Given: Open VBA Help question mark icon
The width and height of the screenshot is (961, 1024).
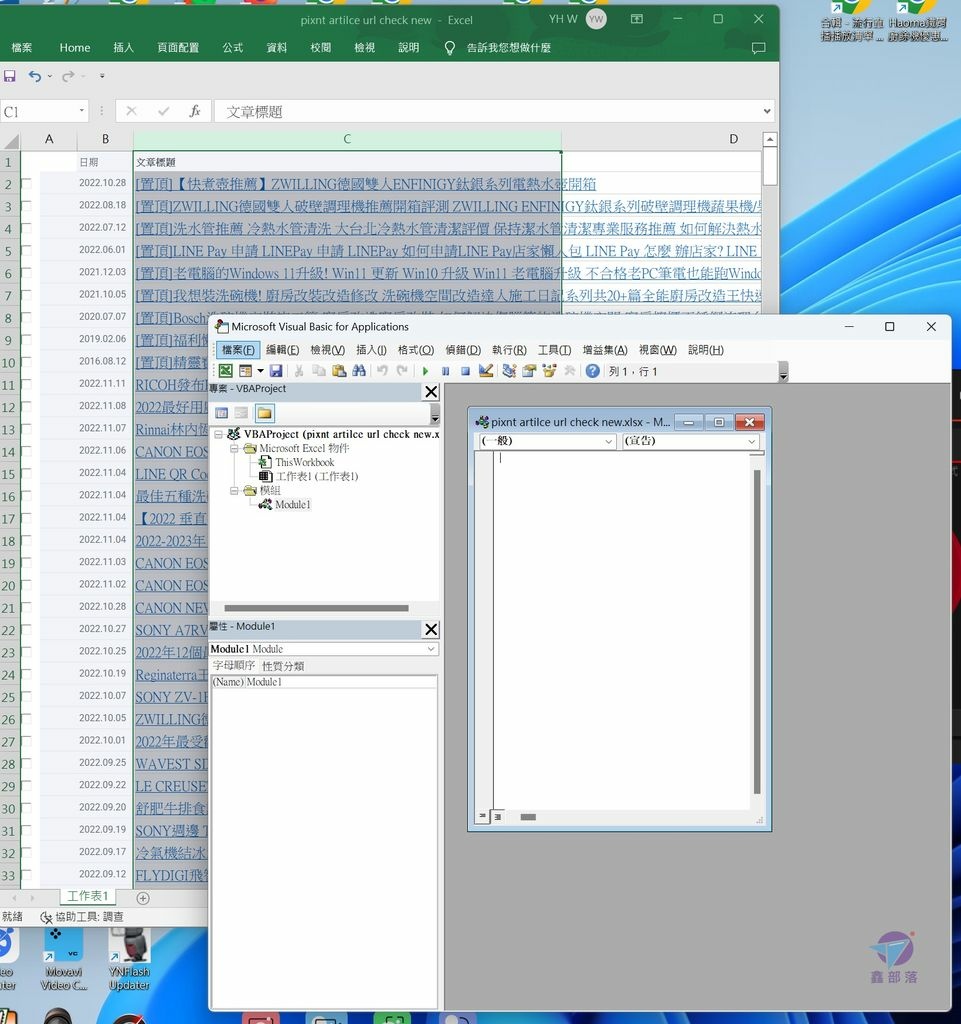Looking at the screenshot, I should pos(592,371).
